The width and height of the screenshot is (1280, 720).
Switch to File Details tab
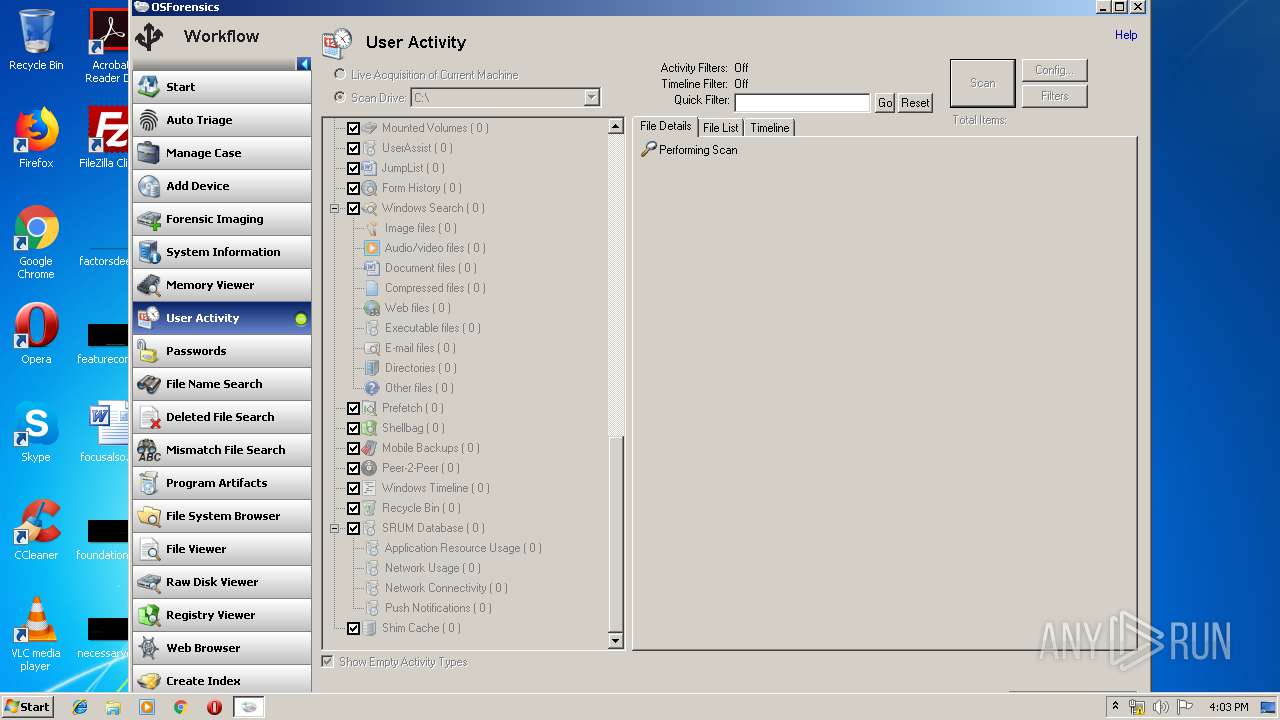pyautogui.click(x=665, y=126)
